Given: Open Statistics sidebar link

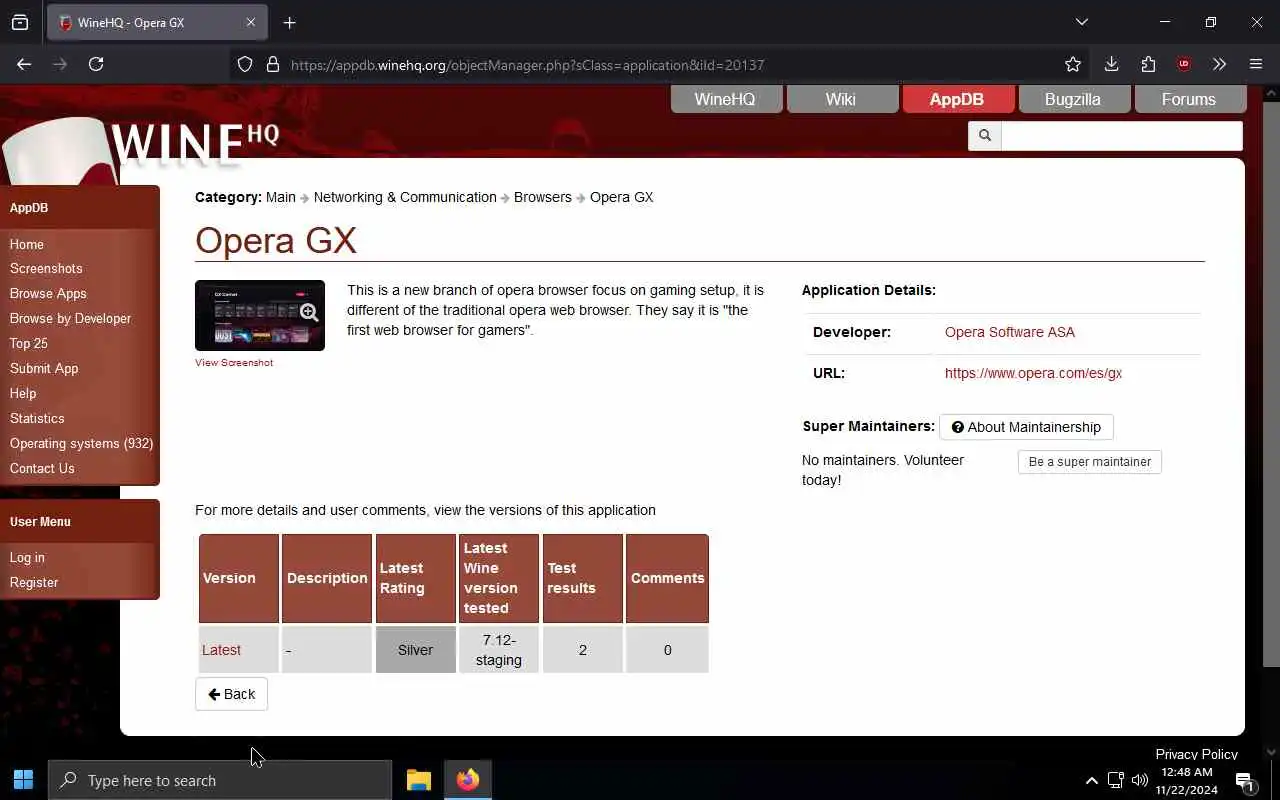Looking at the screenshot, I should point(37,418).
